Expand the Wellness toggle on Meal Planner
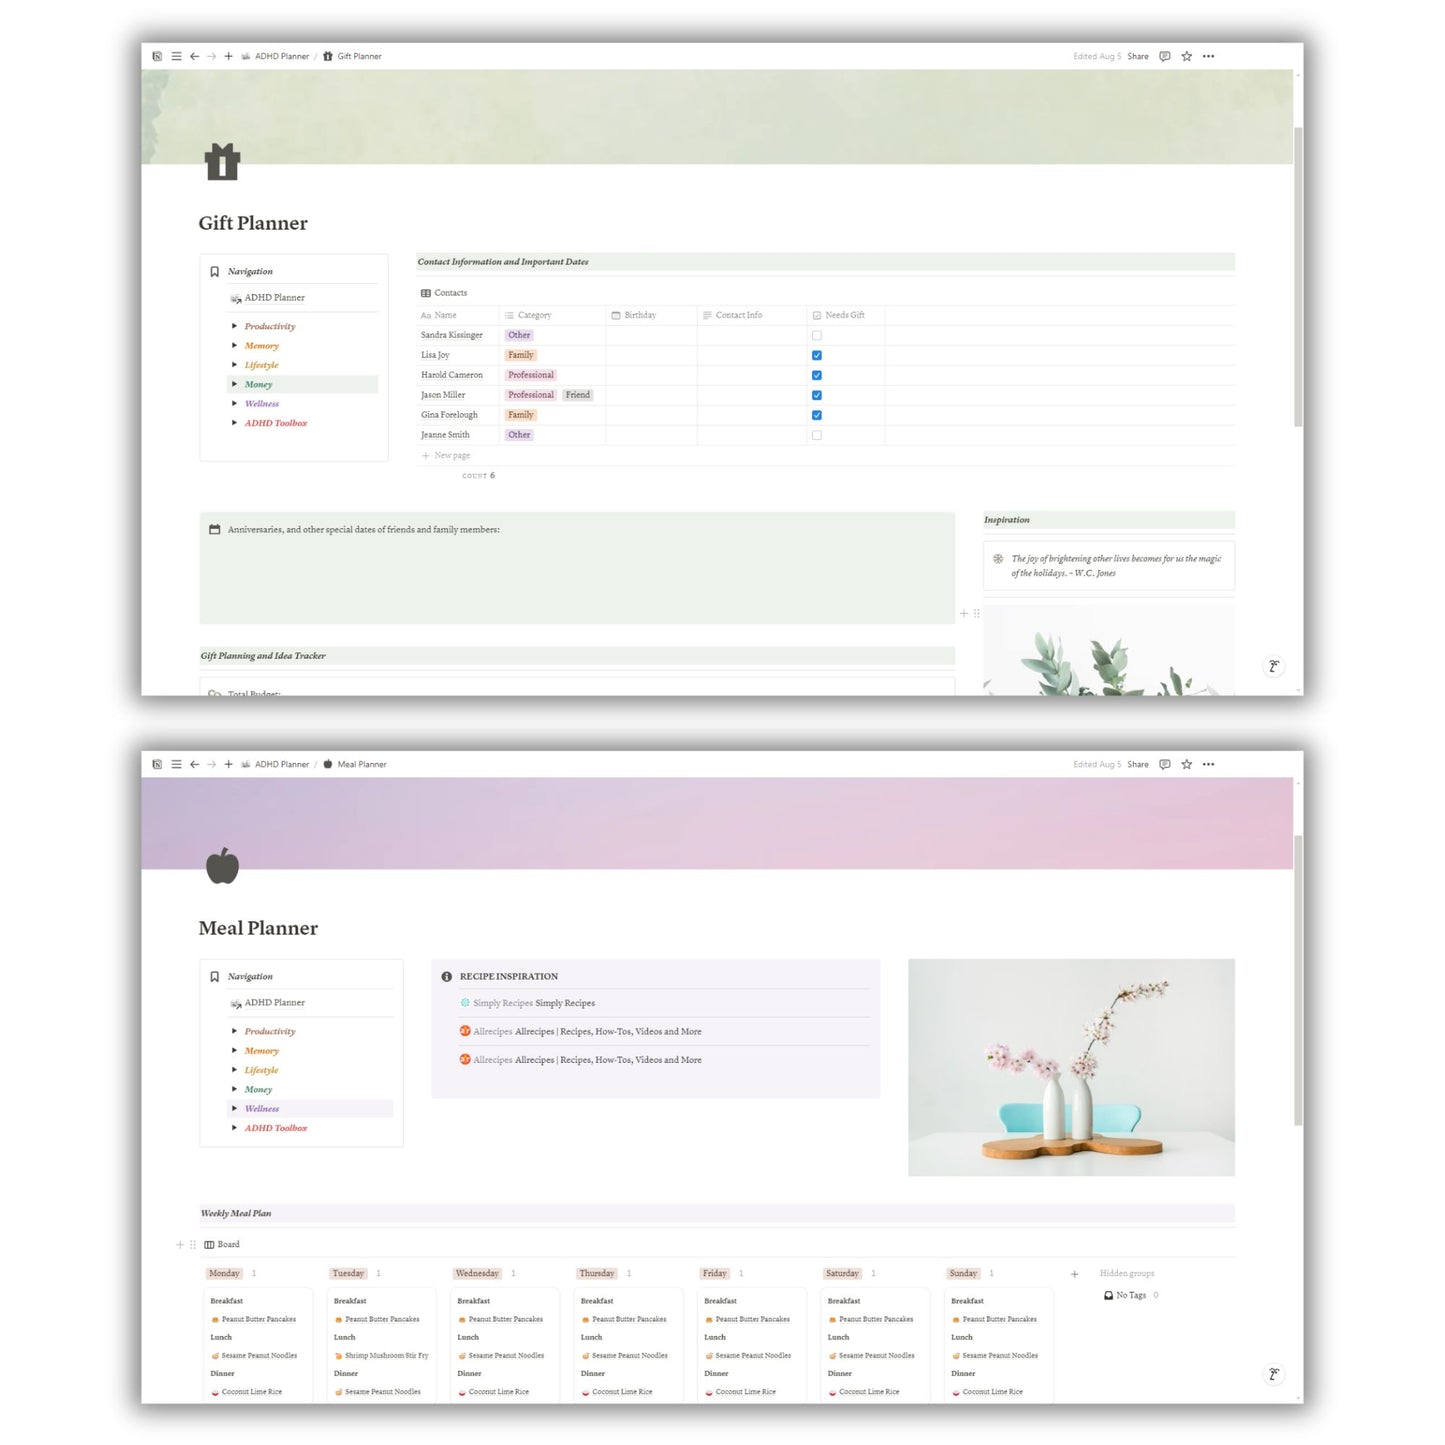This screenshot has height=1445, width=1445. [235, 1109]
